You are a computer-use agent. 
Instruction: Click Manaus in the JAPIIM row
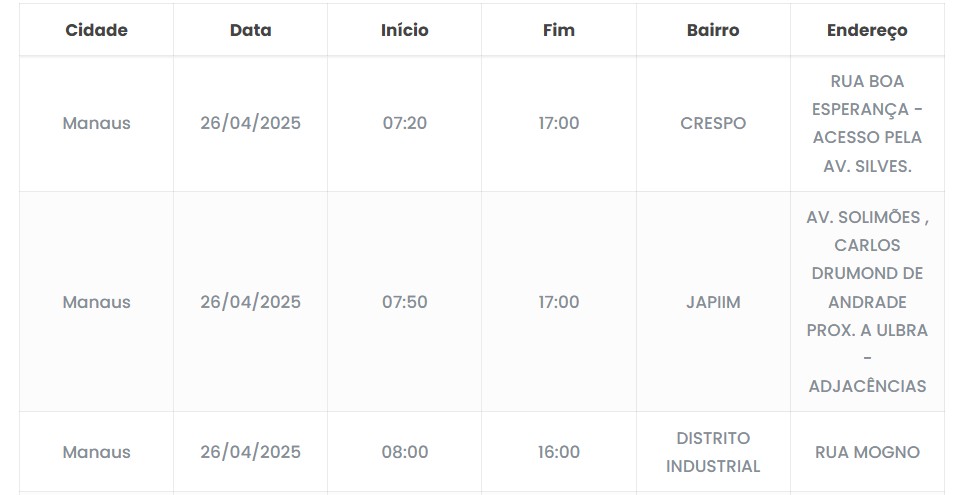pyautogui.click(x=96, y=302)
